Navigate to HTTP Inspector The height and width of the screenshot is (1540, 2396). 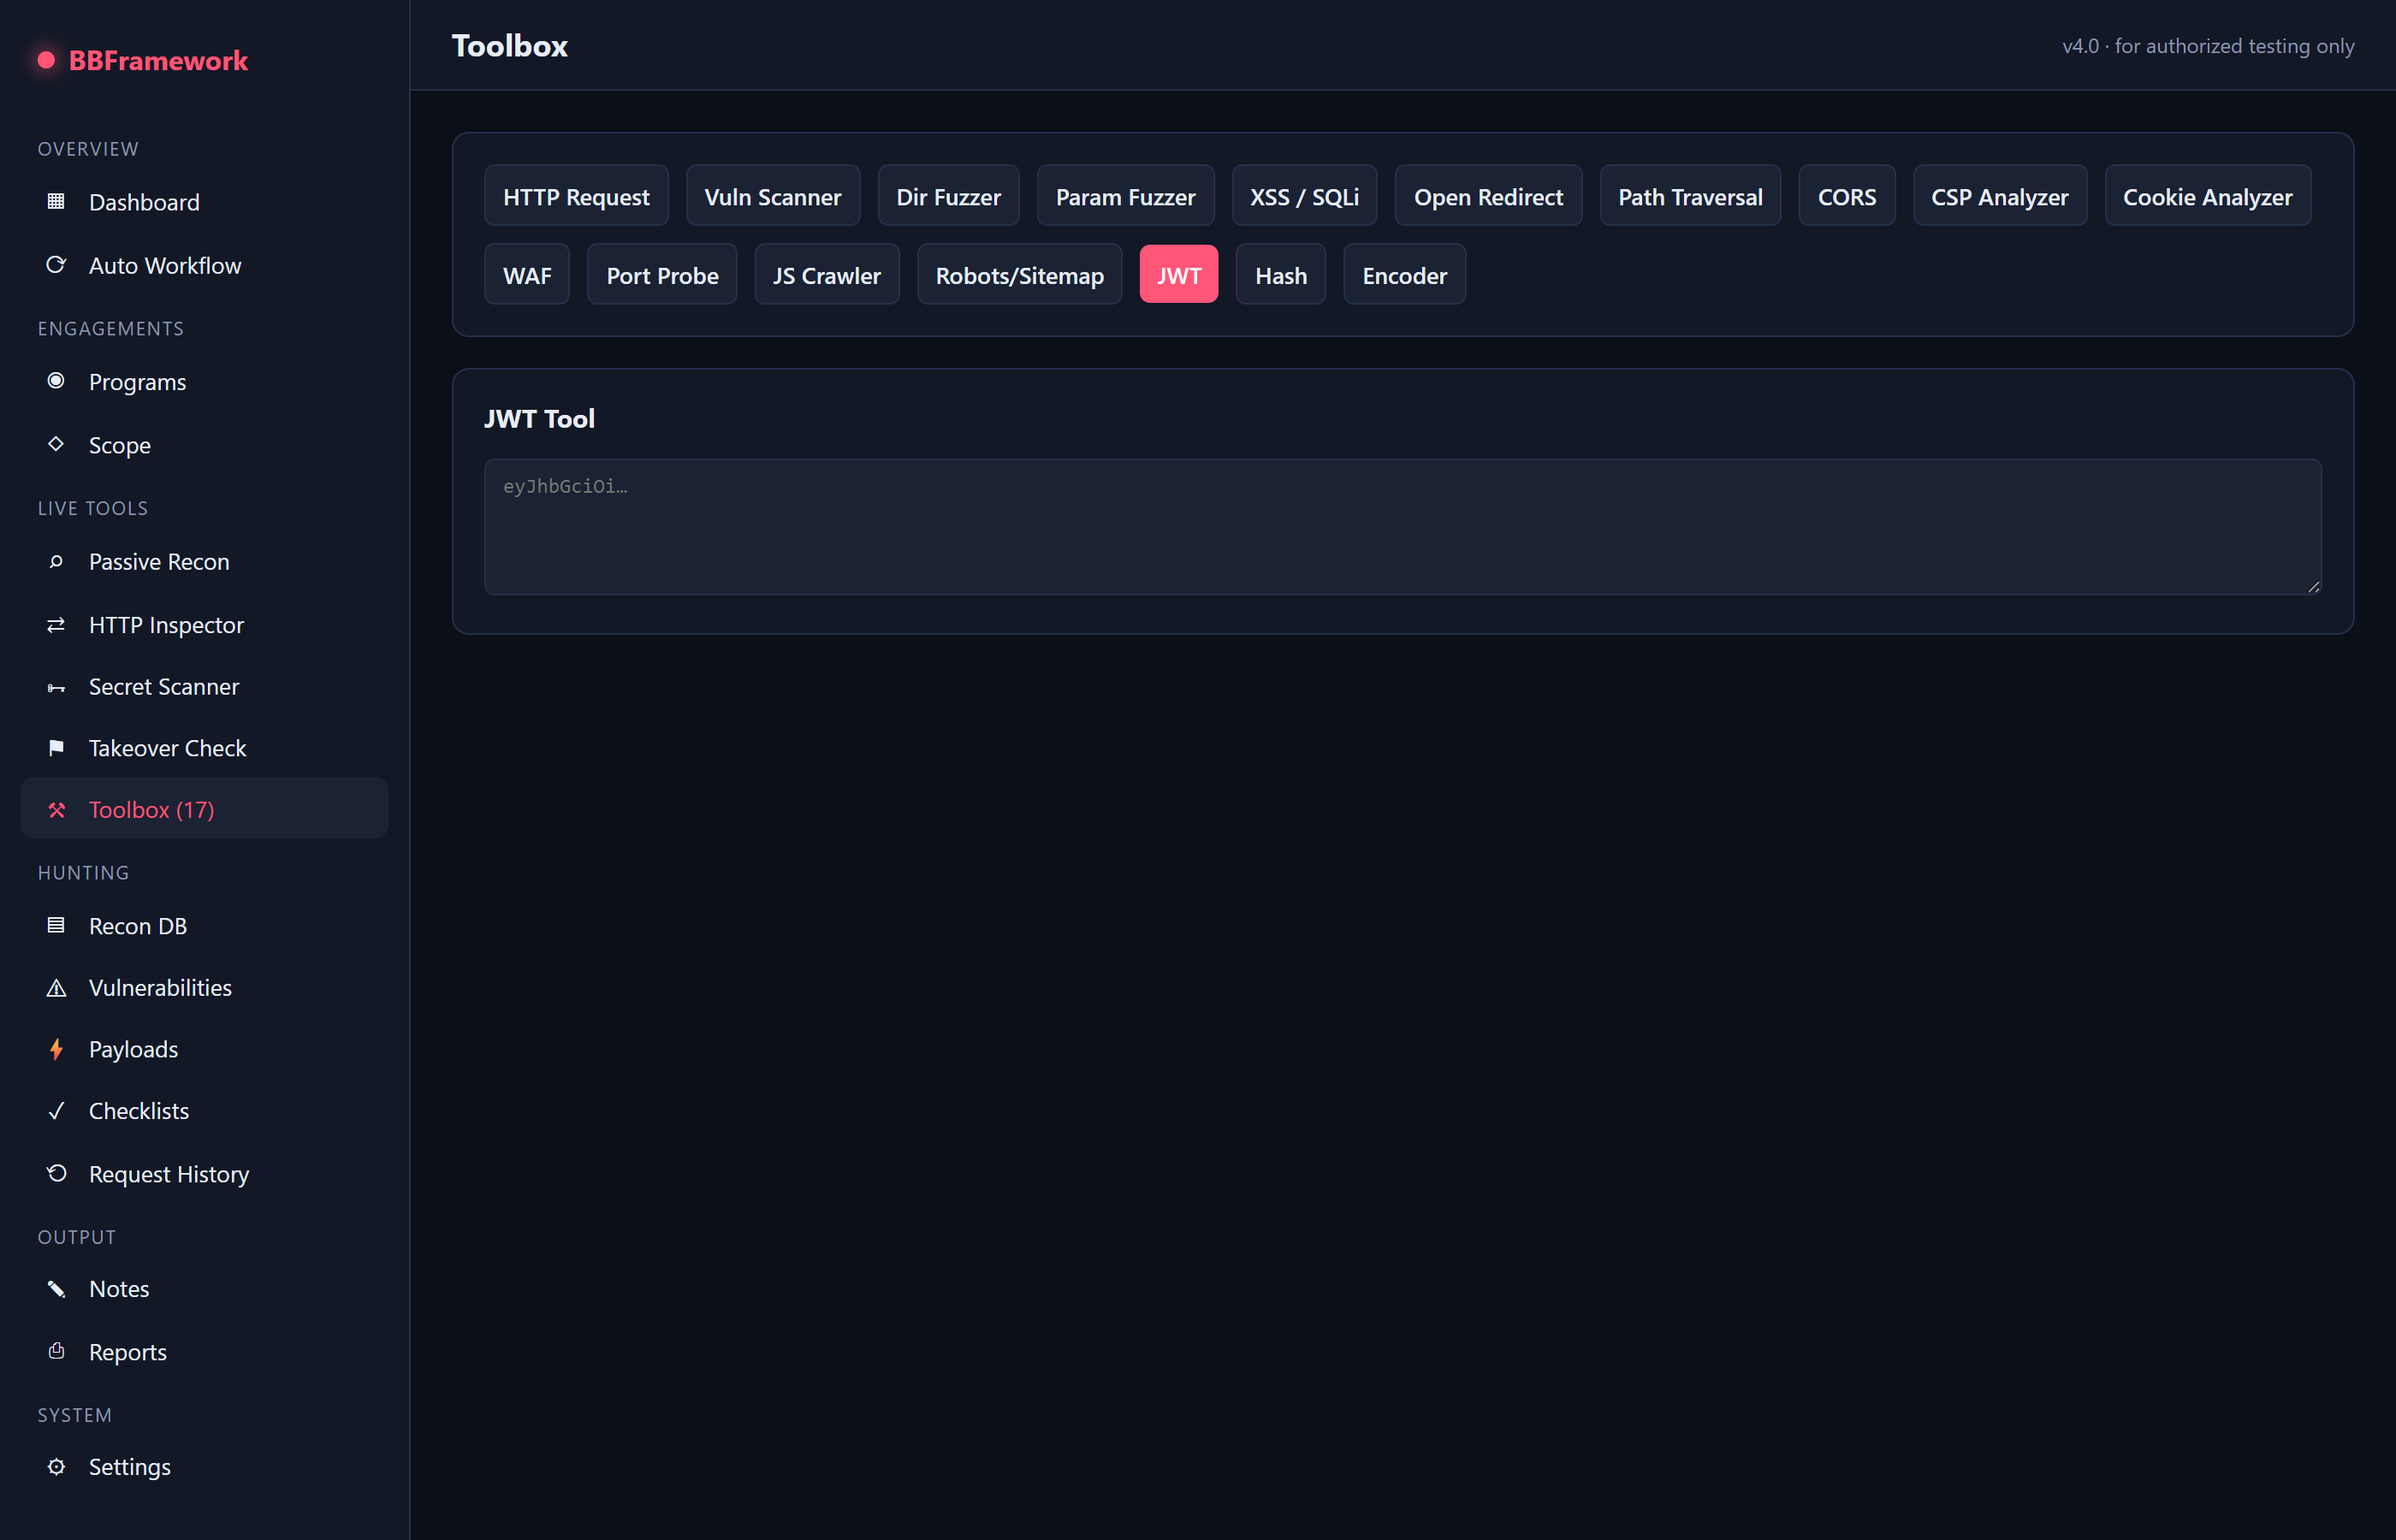tap(204, 624)
